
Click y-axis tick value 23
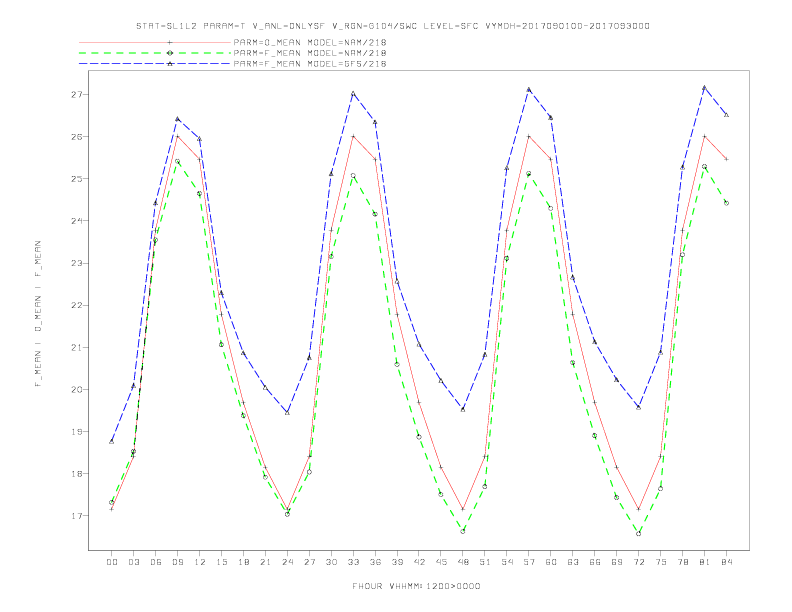[77, 263]
